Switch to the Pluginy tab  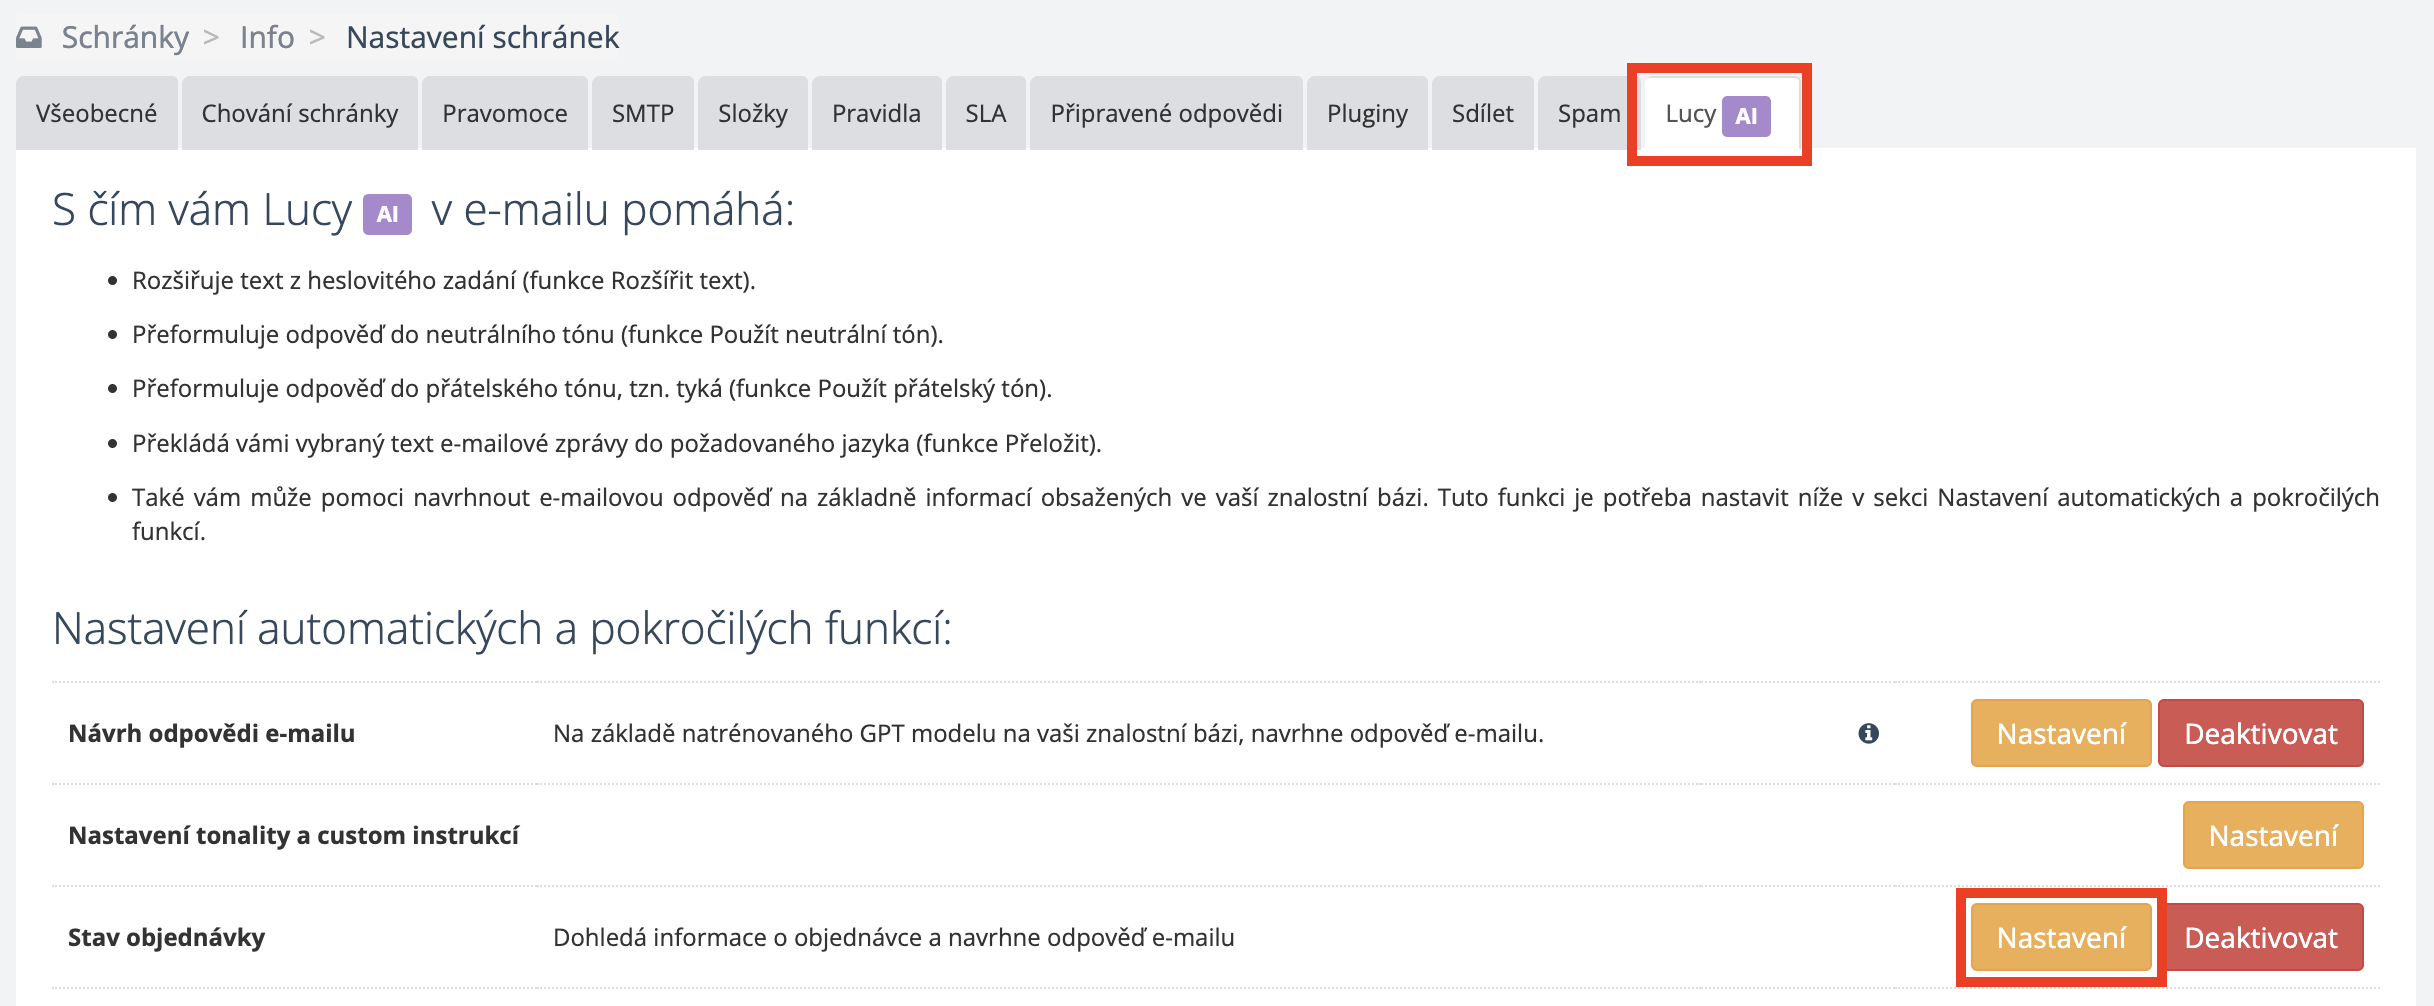pyautogui.click(x=1367, y=114)
